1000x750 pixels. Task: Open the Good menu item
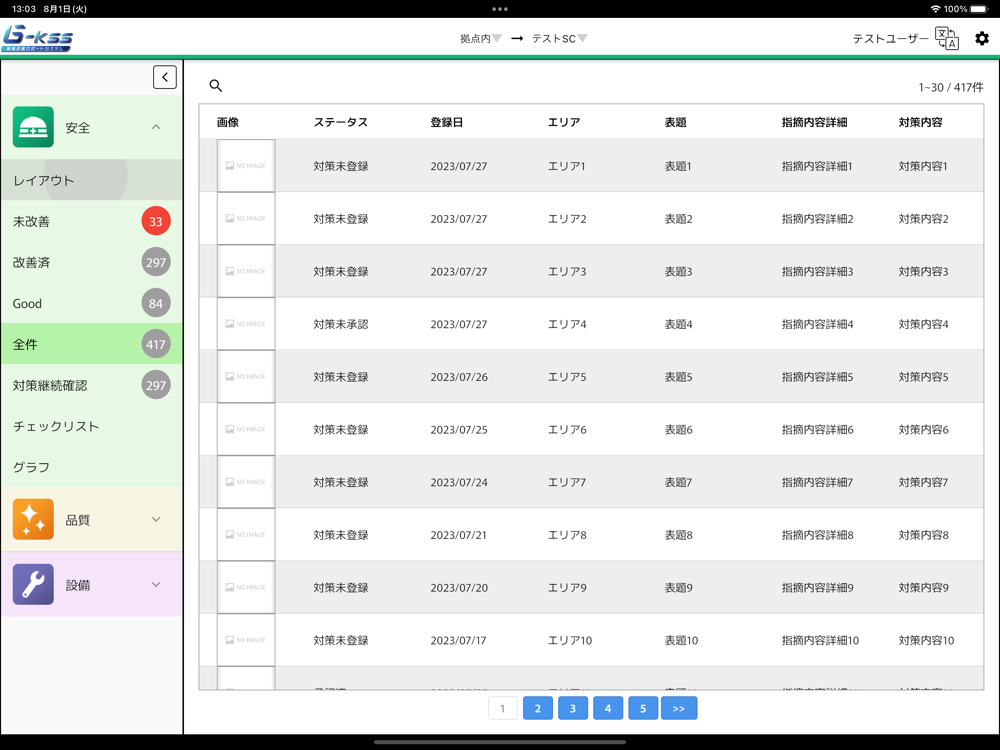91,304
